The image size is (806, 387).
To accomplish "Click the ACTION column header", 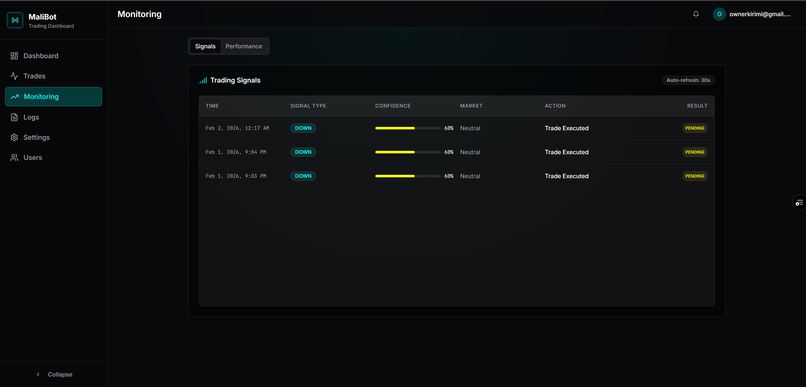I will [555, 106].
